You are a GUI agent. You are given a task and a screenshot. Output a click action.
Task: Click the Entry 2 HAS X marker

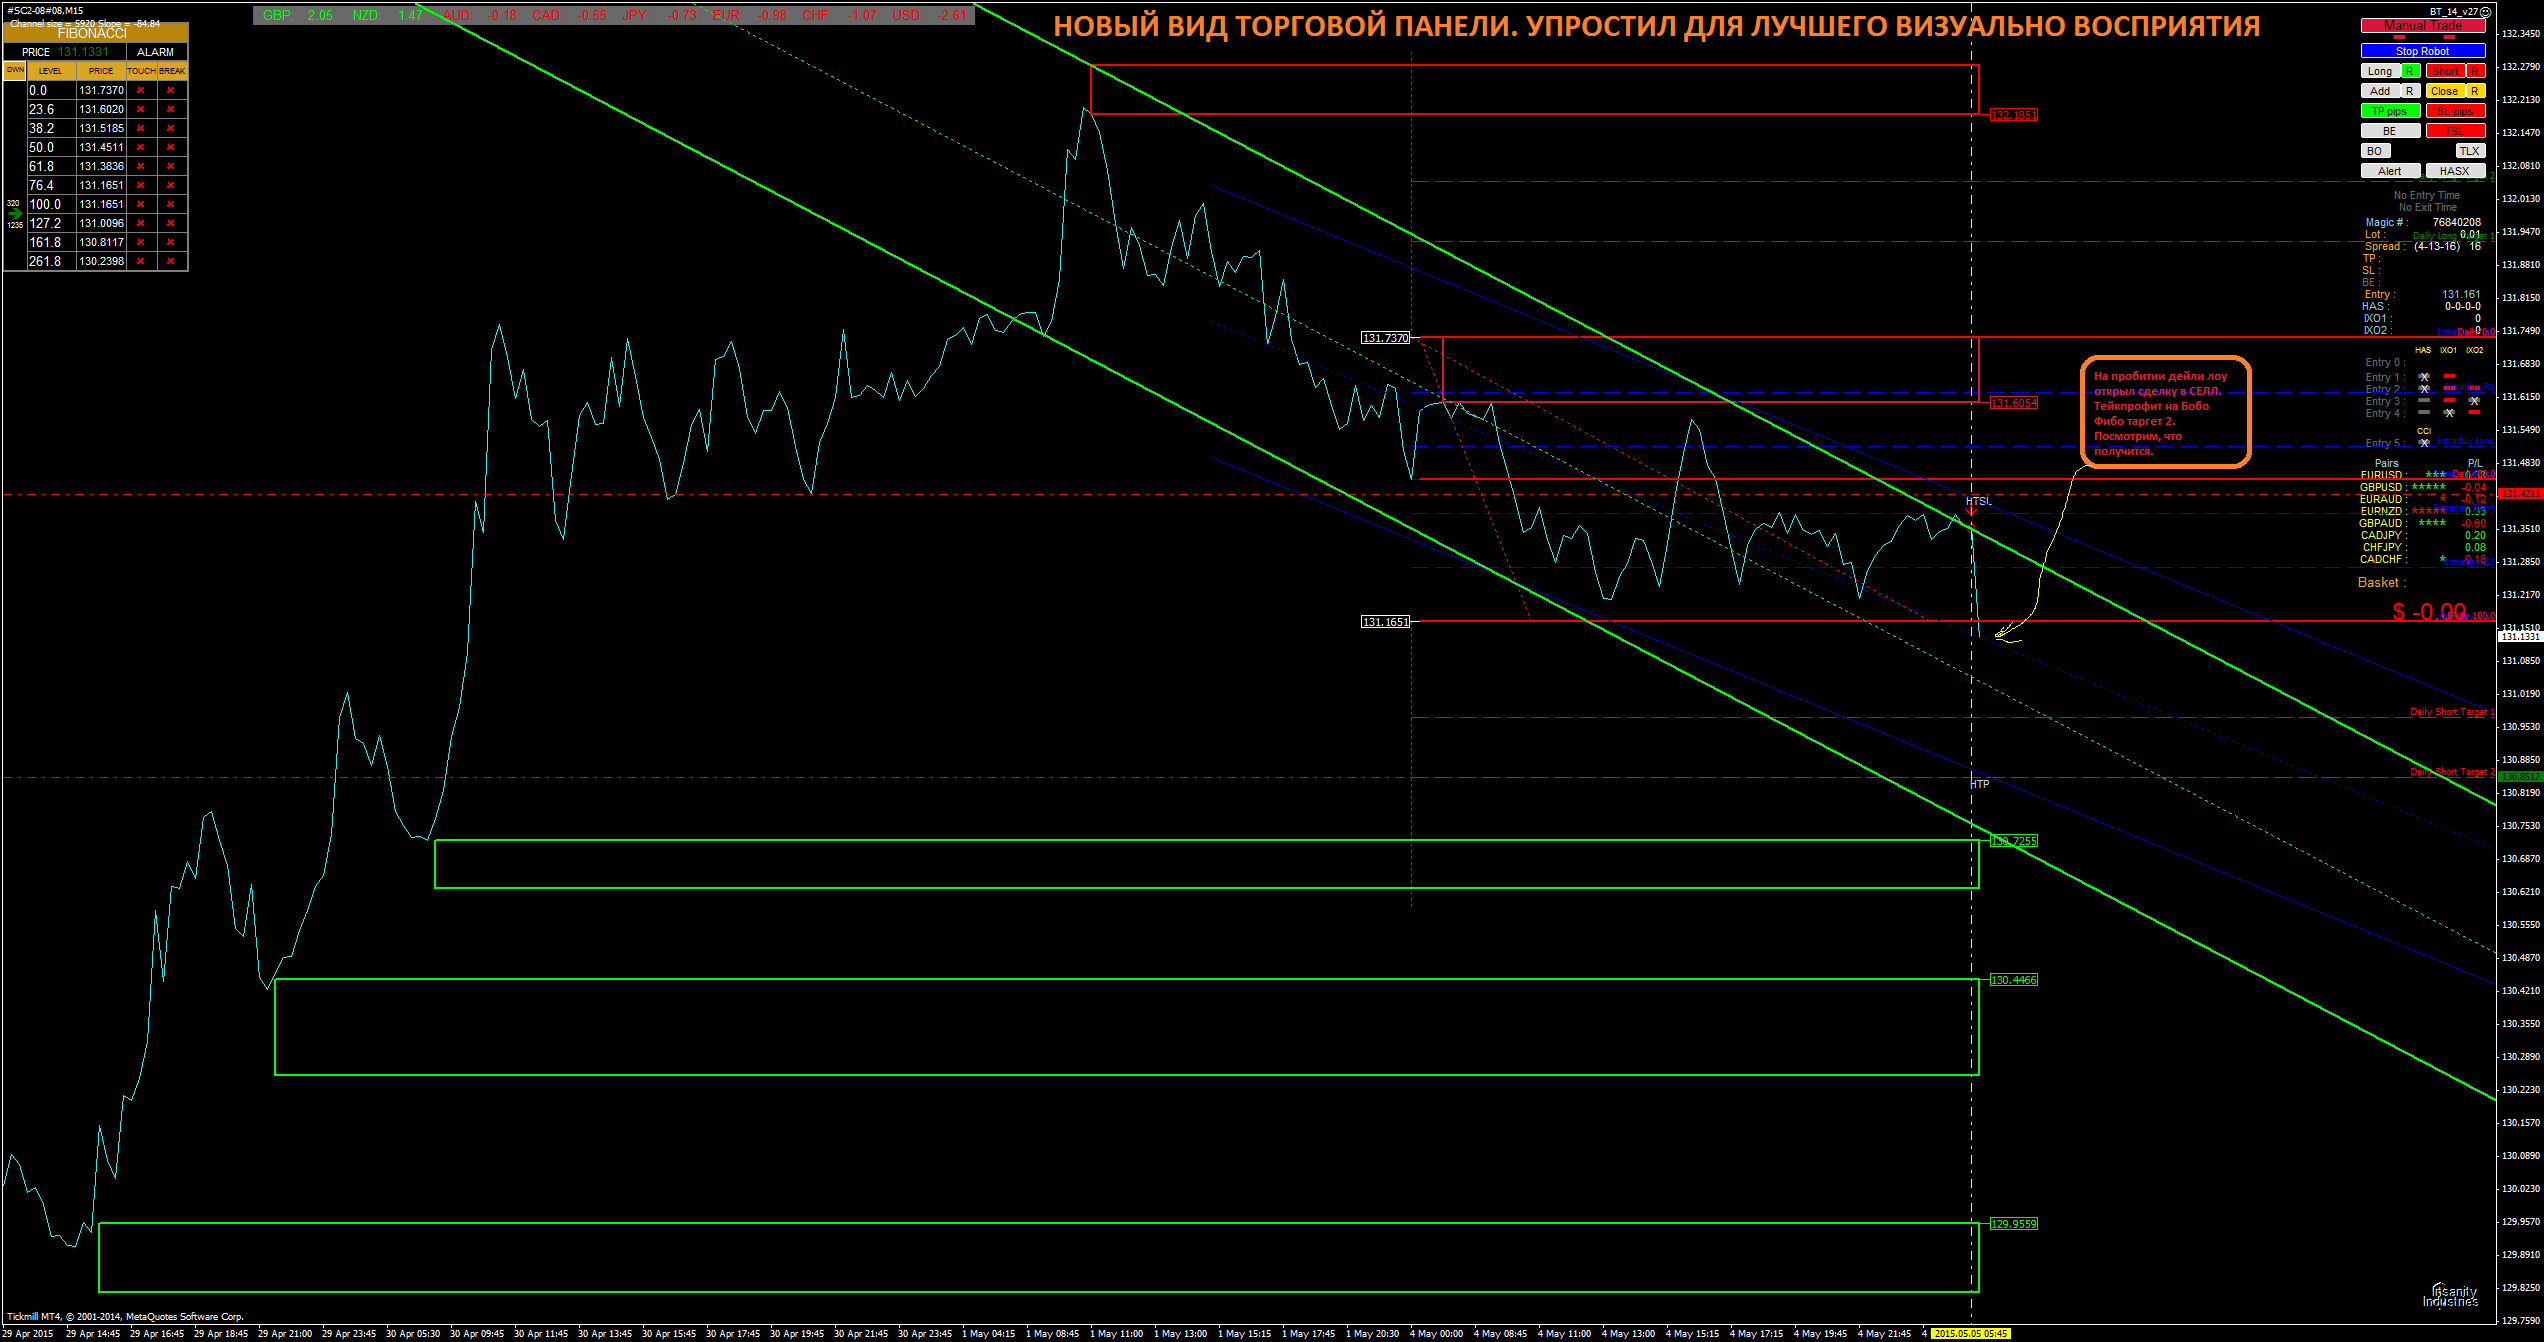coord(2424,389)
